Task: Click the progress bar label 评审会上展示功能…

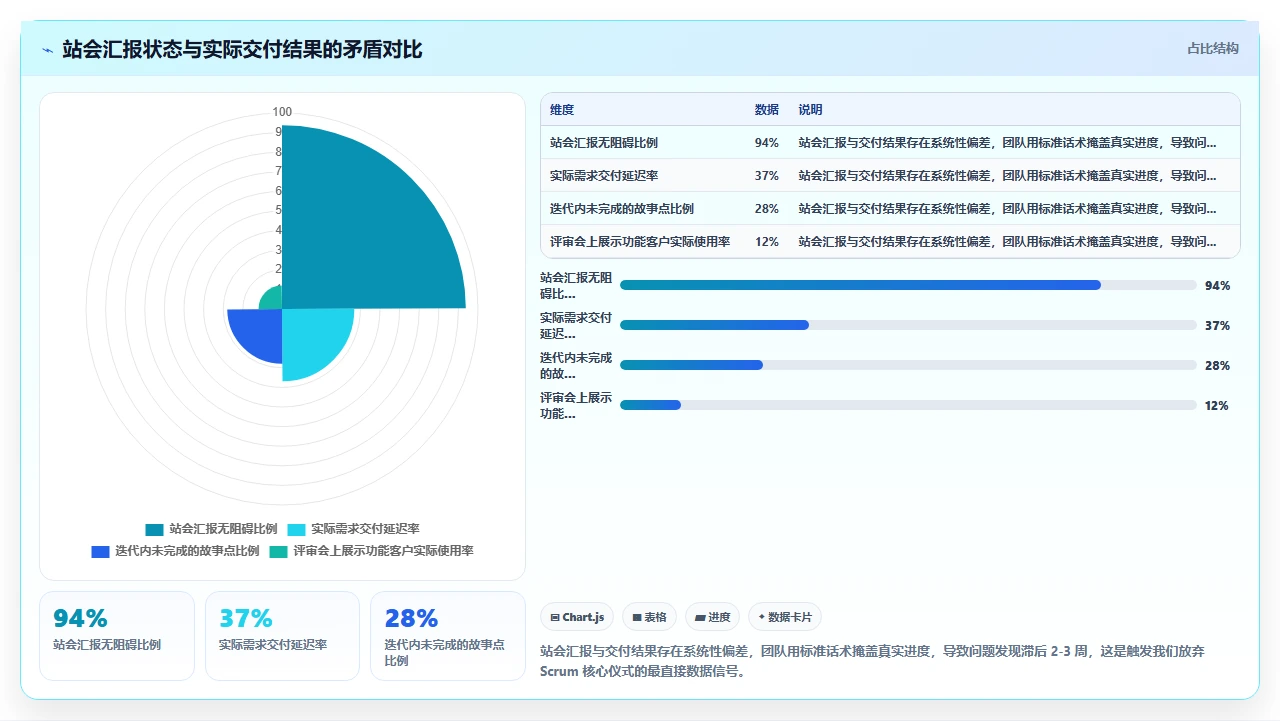Action: coord(576,405)
